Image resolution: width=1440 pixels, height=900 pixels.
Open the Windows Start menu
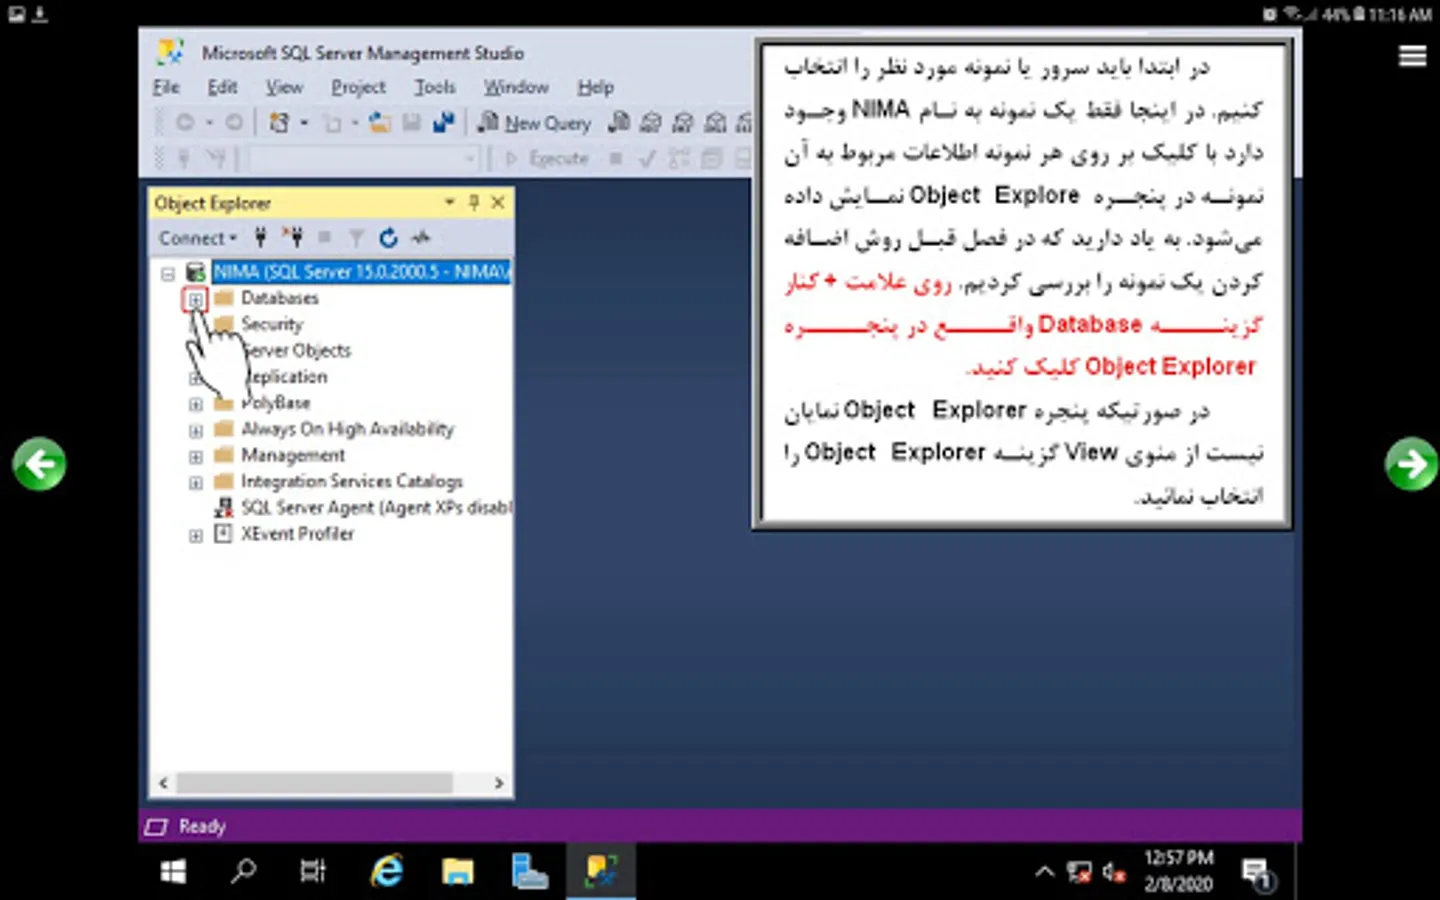click(173, 872)
